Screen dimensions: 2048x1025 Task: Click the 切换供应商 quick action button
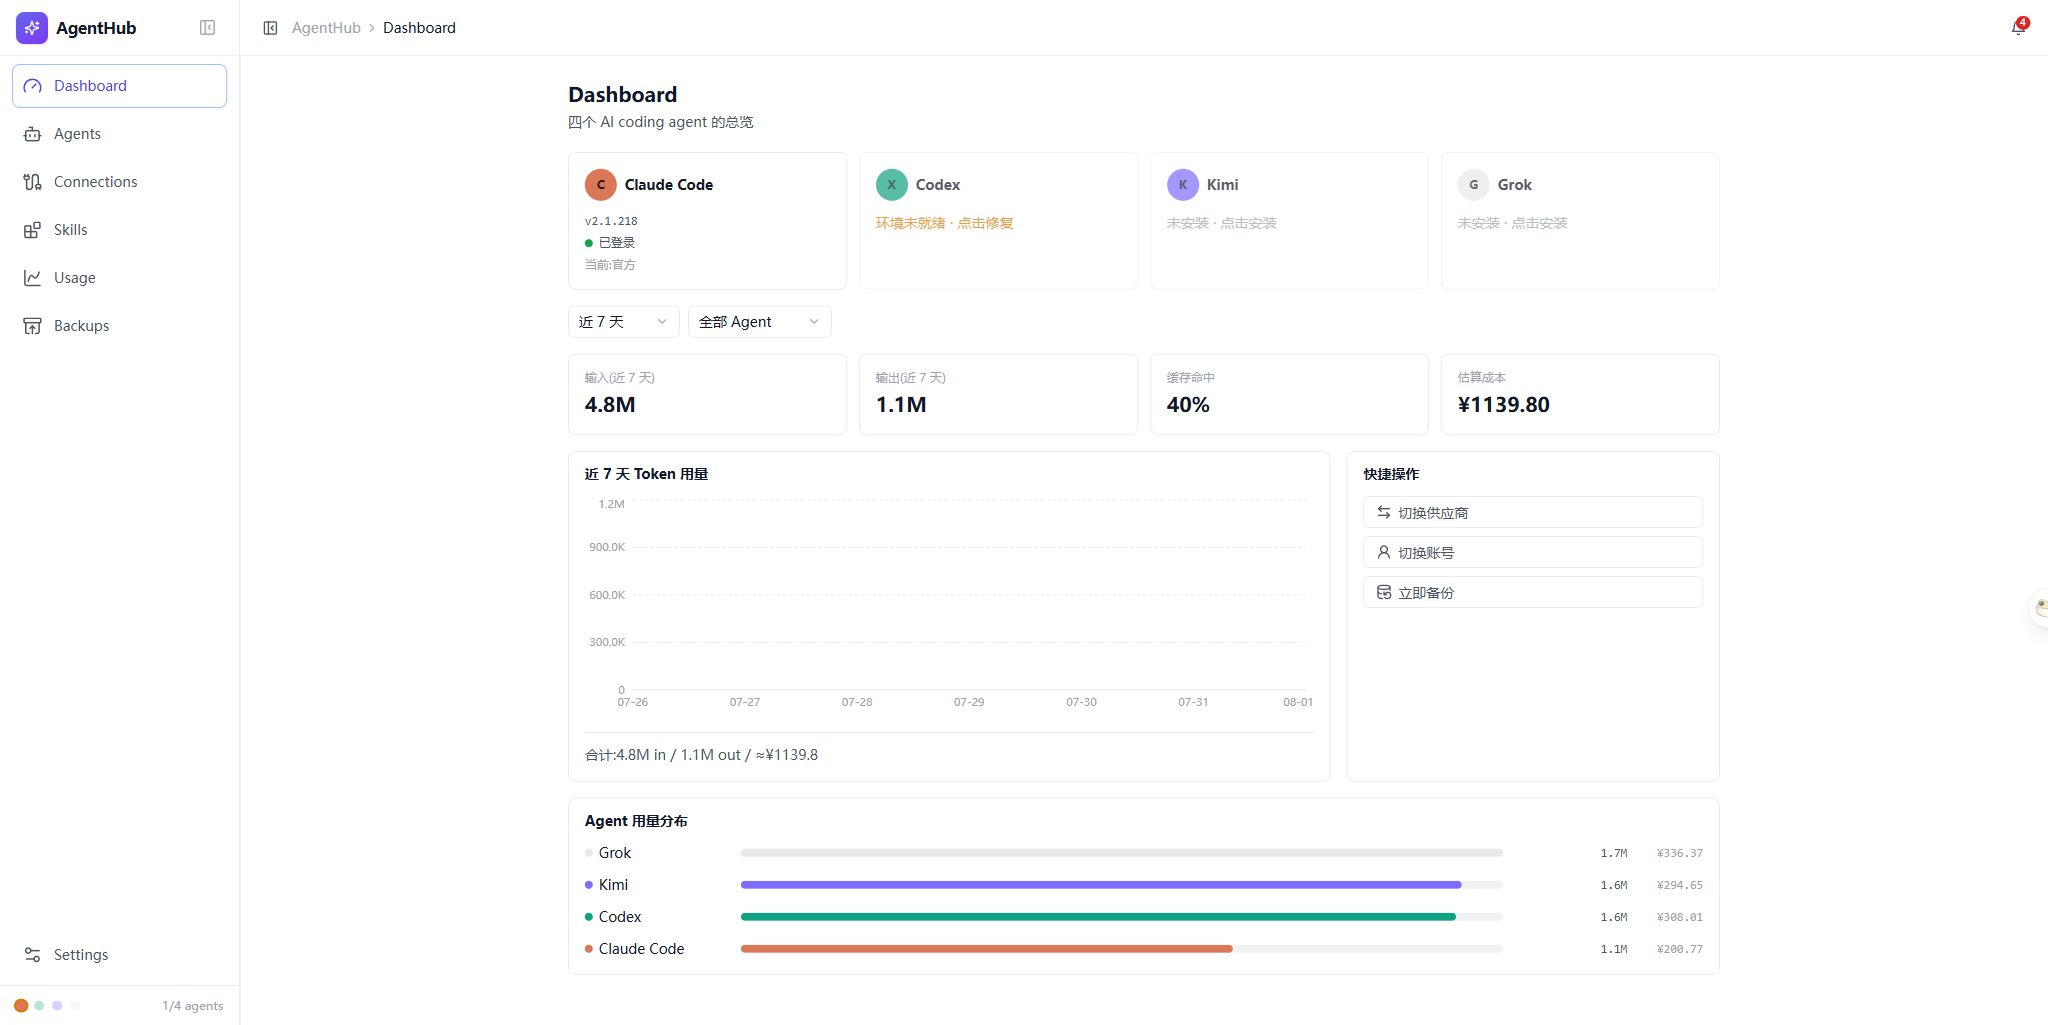click(1532, 512)
